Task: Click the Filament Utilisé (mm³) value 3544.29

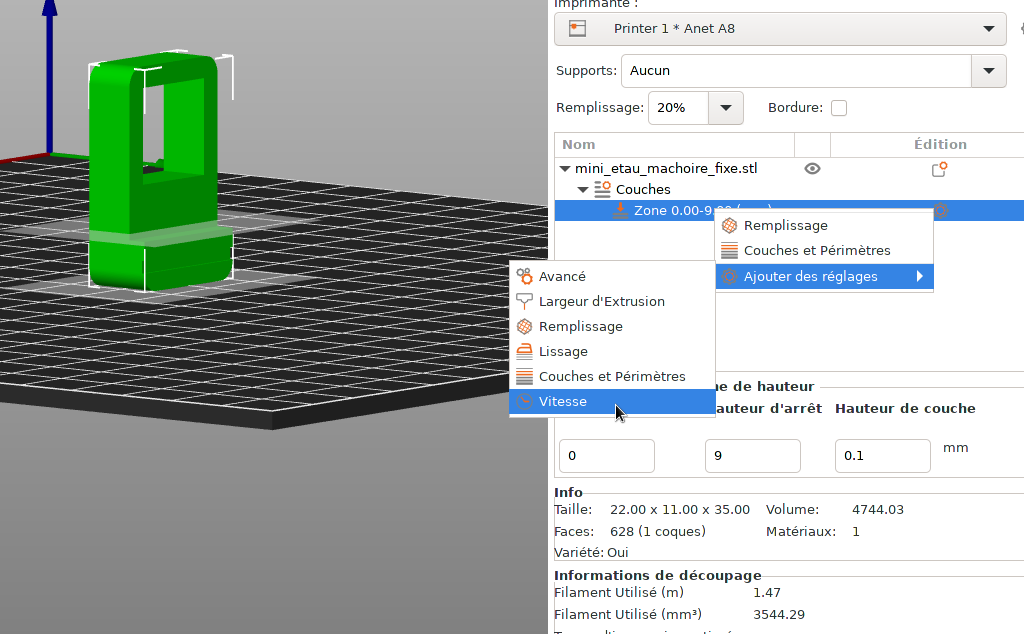Action: click(778, 614)
